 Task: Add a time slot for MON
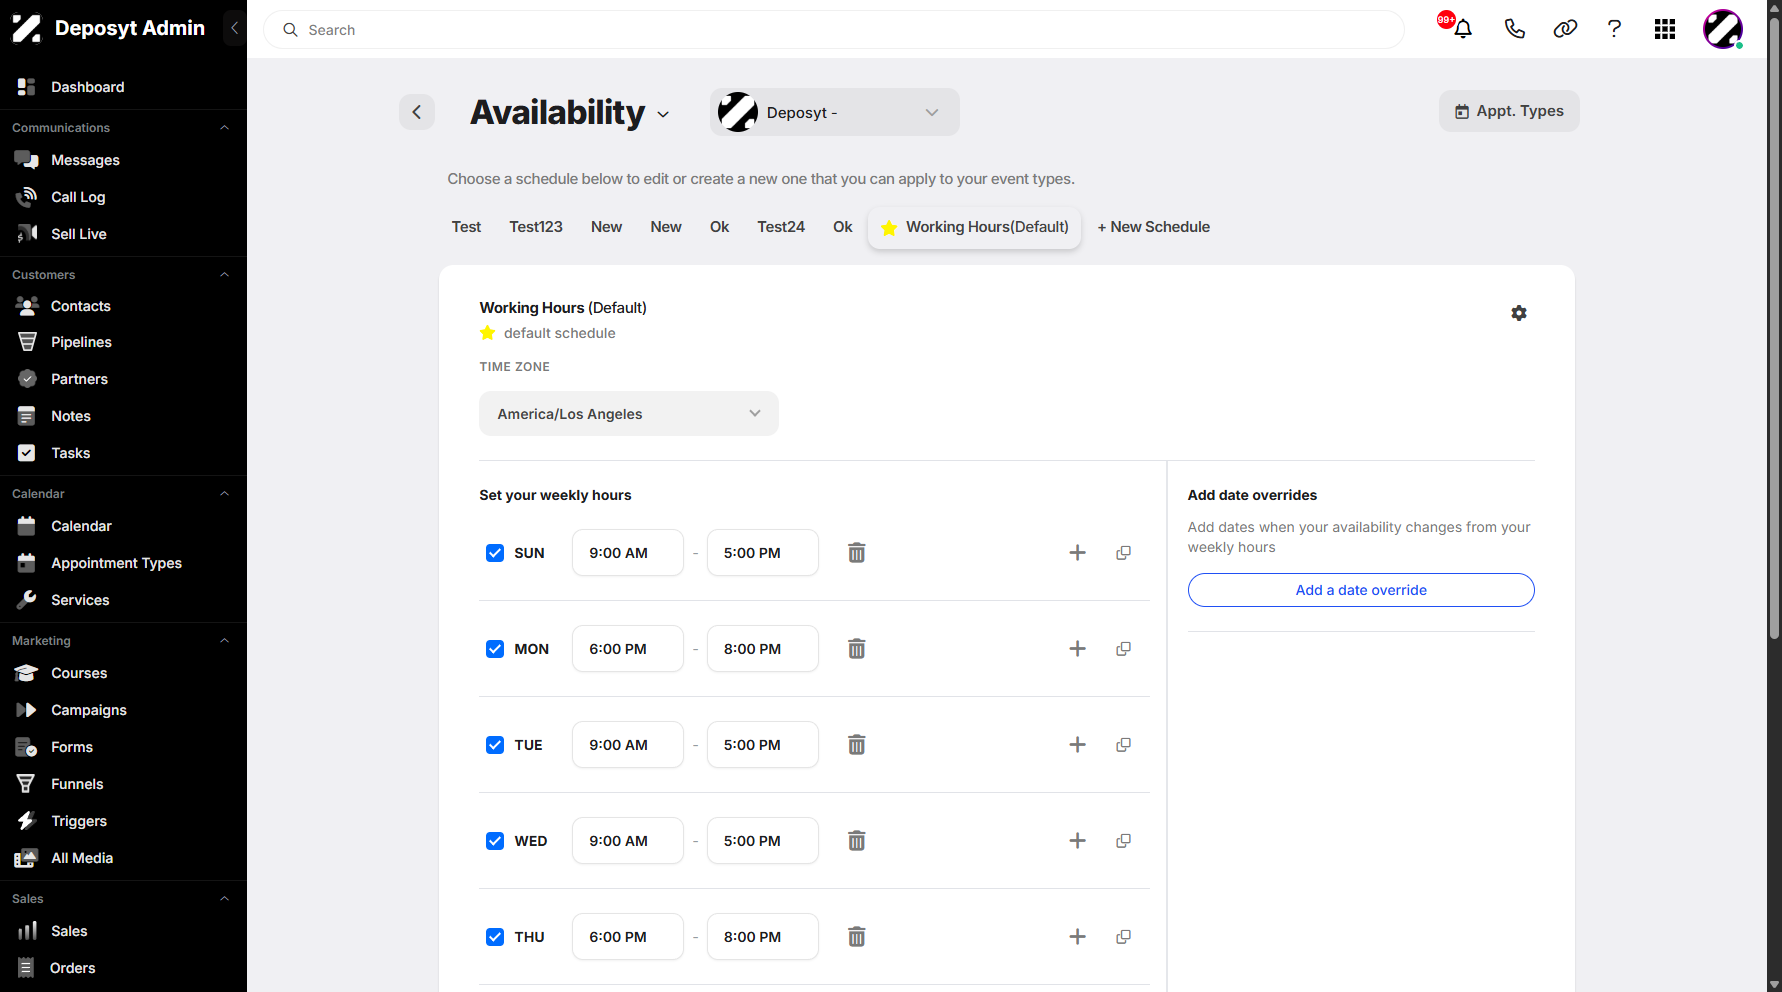pos(1077,649)
